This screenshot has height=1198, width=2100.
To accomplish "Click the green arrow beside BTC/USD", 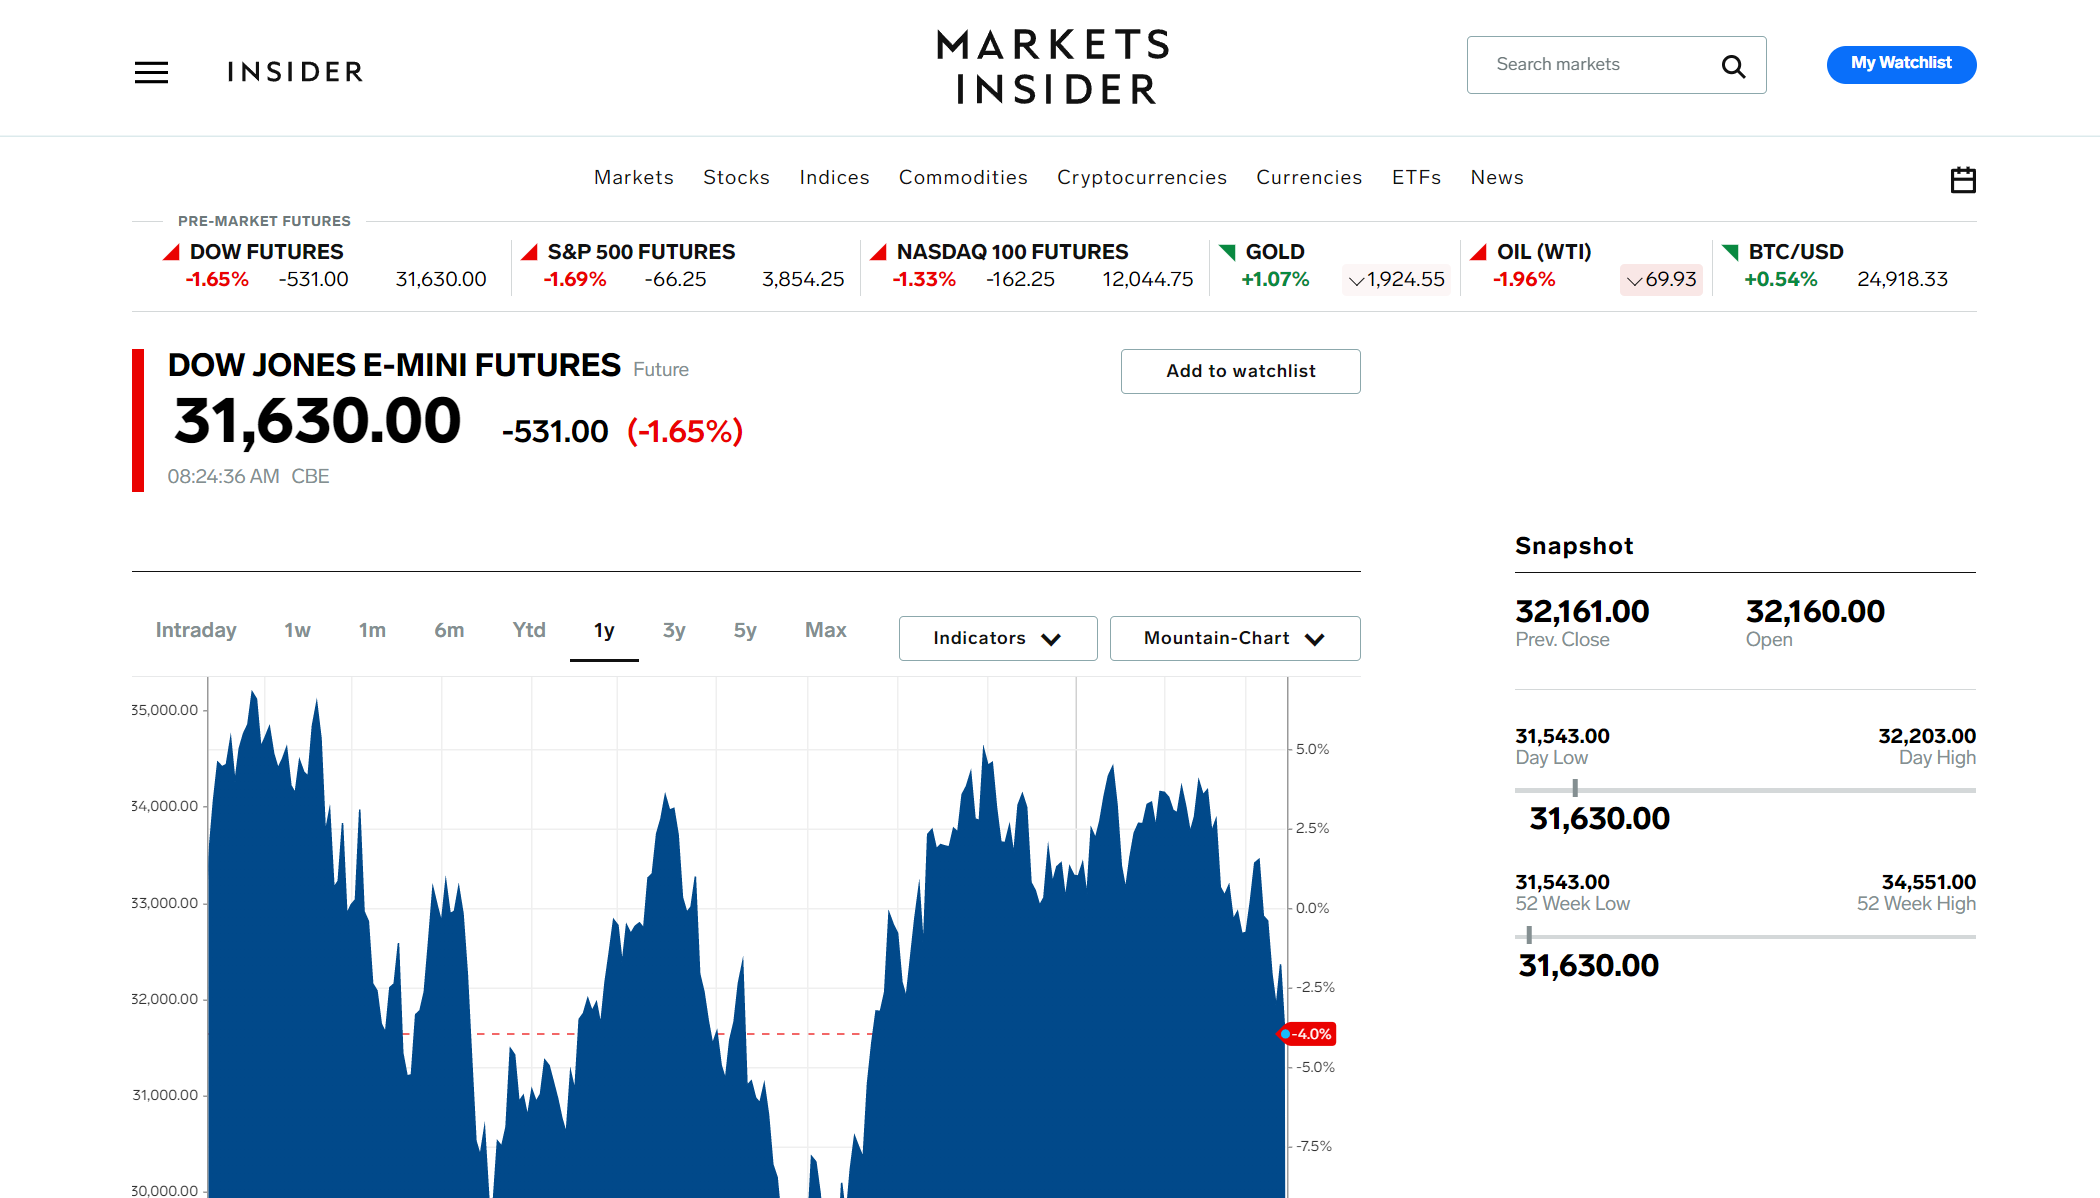I will coord(1730,252).
